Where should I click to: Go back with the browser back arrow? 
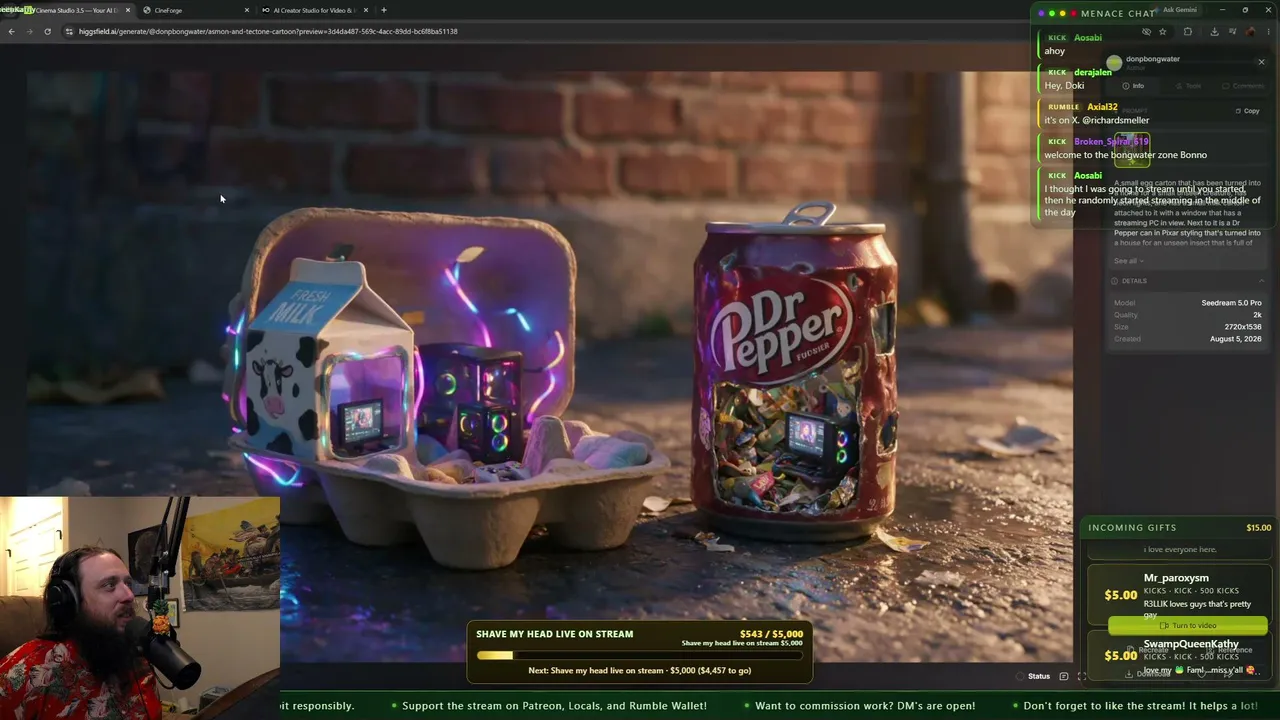click(11, 31)
